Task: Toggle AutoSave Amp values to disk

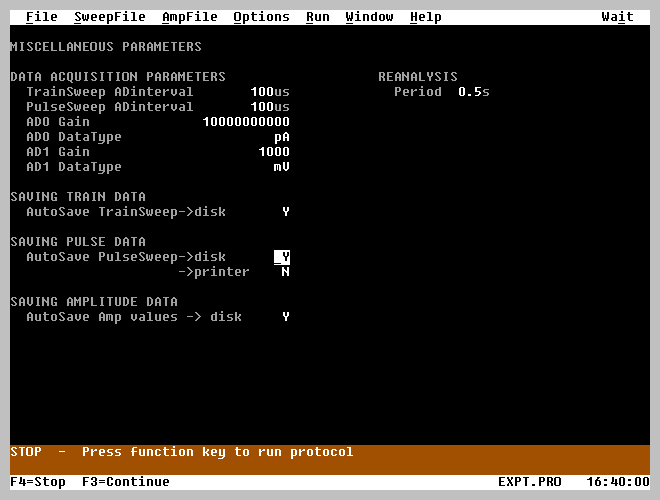Action: tap(285, 317)
